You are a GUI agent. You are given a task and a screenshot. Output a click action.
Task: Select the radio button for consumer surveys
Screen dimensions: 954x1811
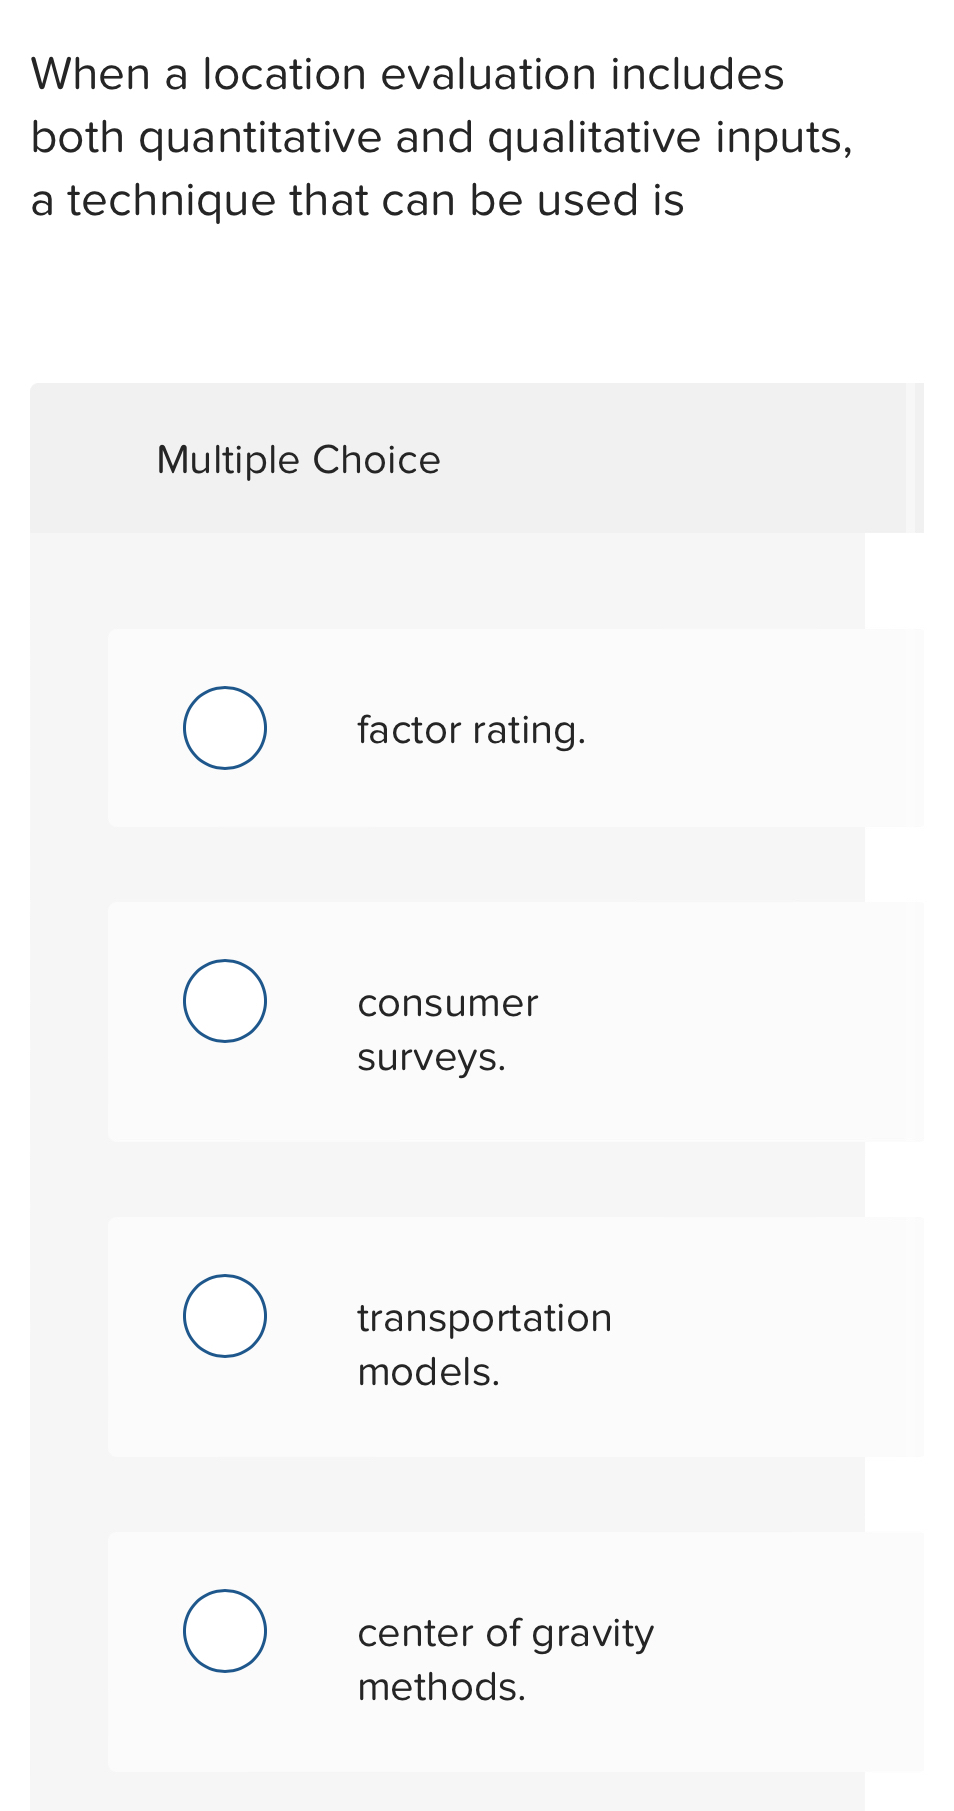(x=224, y=1000)
